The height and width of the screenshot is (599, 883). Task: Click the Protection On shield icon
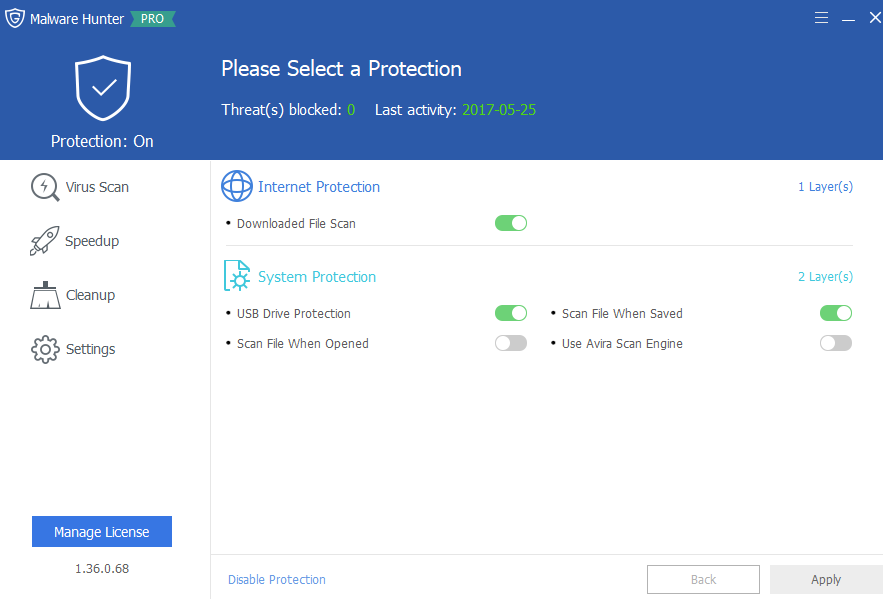[102, 88]
